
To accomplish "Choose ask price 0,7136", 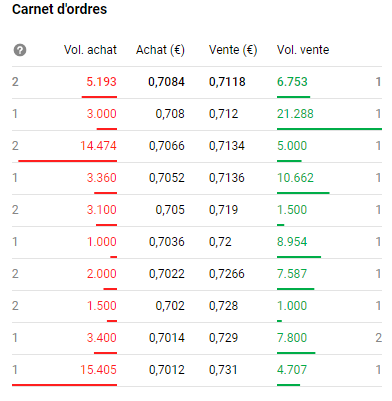I will coord(227,178).
